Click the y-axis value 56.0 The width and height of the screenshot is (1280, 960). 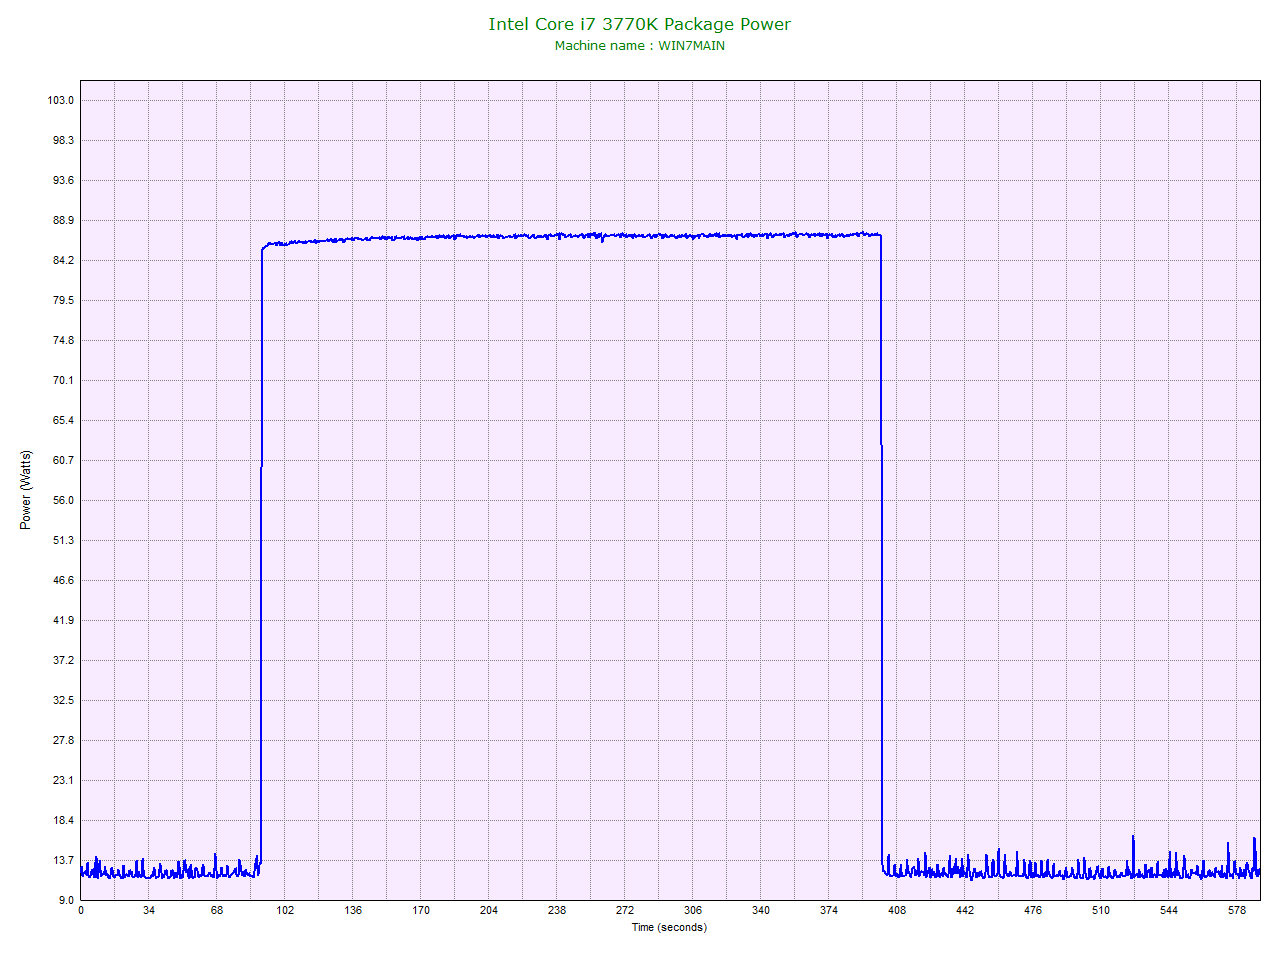point(64,500)
